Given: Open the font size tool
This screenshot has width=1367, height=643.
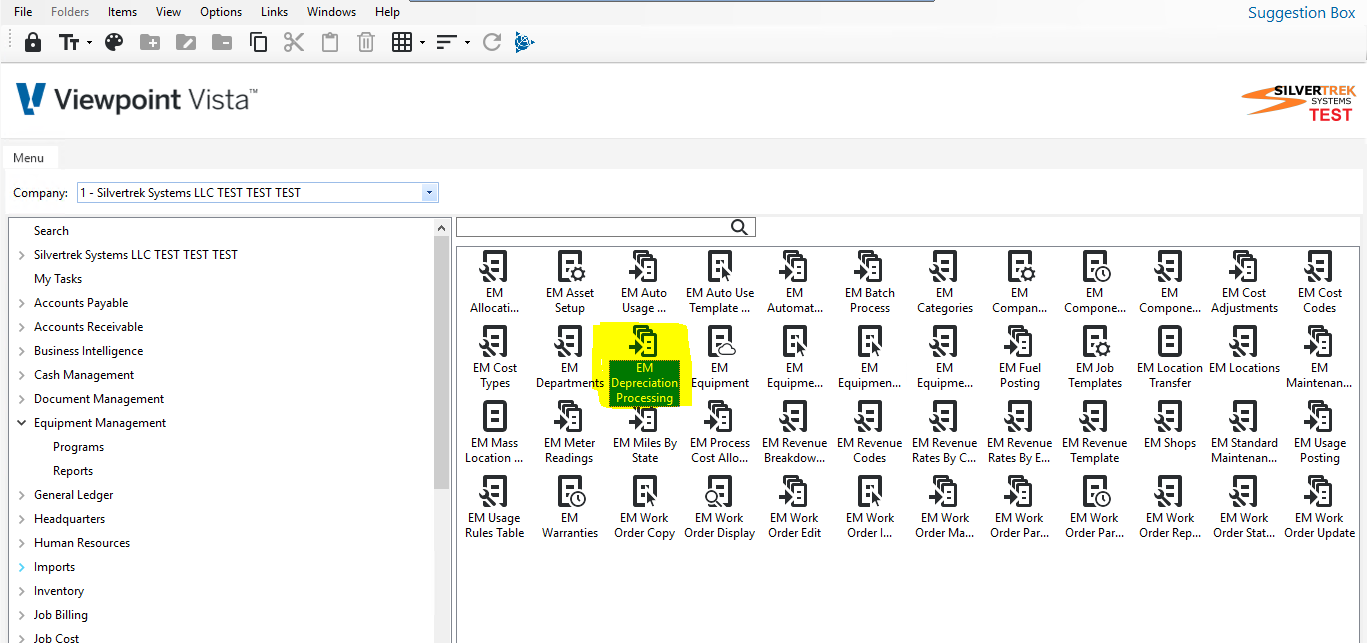Looking at the screenshot, I should (x=69, y=42).
